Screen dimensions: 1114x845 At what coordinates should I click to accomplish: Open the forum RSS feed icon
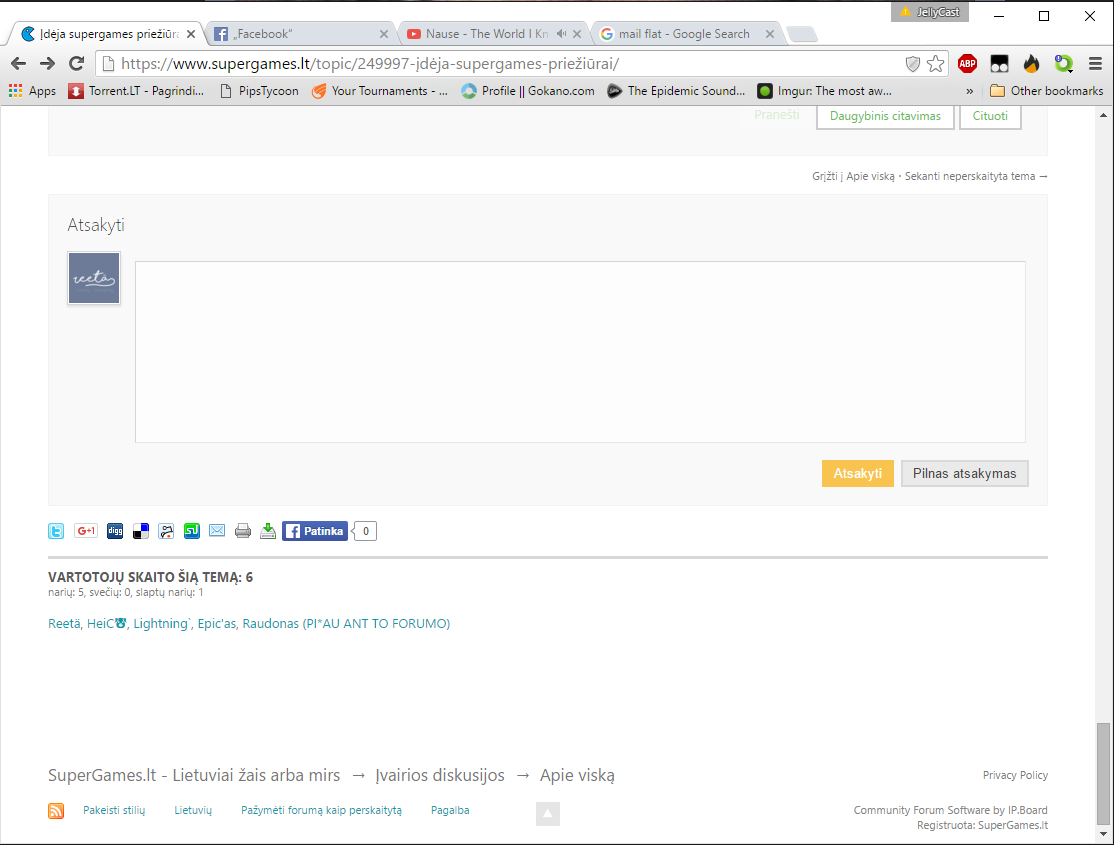[56, 811]
